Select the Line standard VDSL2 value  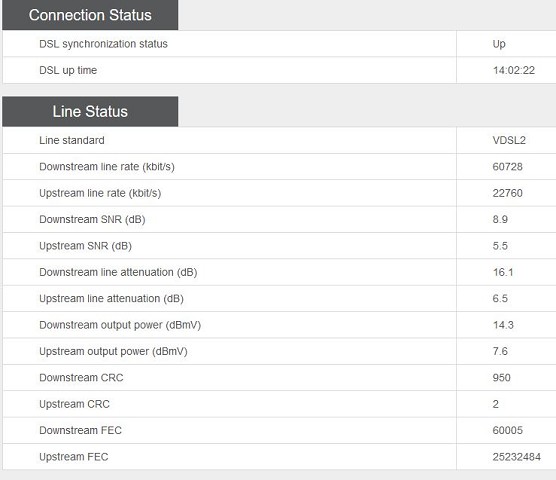(509, 140)
